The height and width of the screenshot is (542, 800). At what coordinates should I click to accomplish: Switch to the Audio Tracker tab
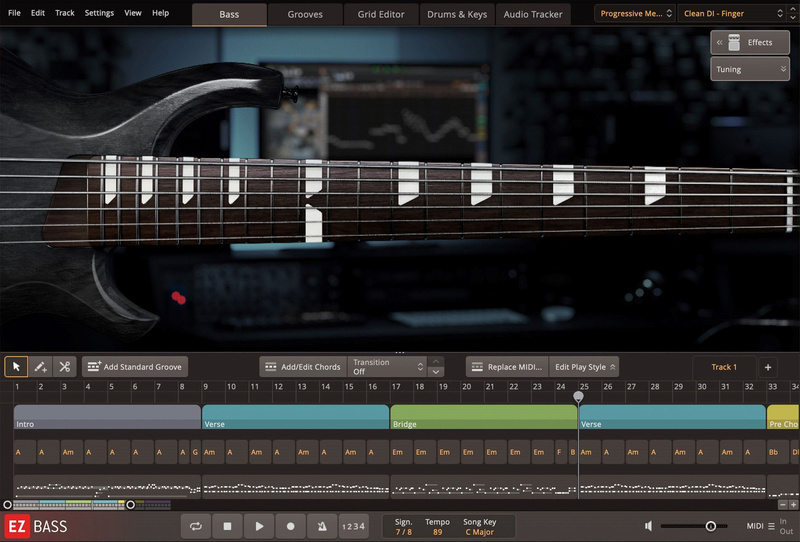533,14
